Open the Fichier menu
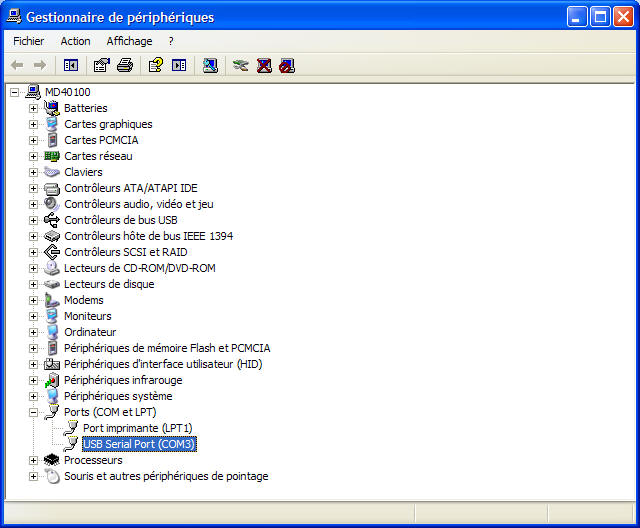Screen dimensions: 640x528 pos(29,41)
